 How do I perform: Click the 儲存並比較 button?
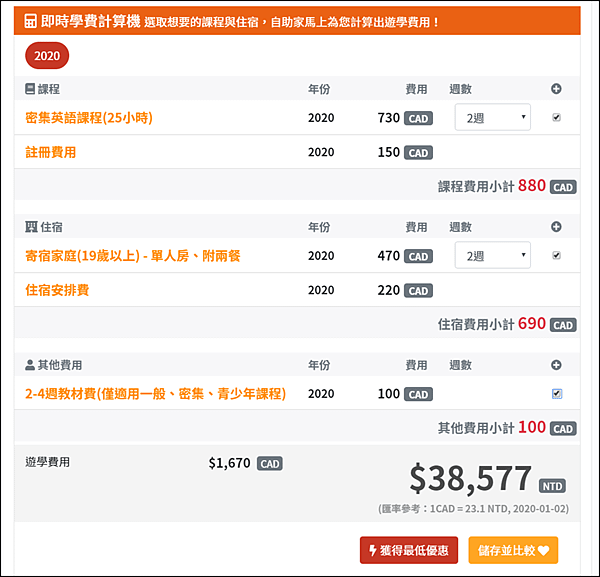(513, 550)
